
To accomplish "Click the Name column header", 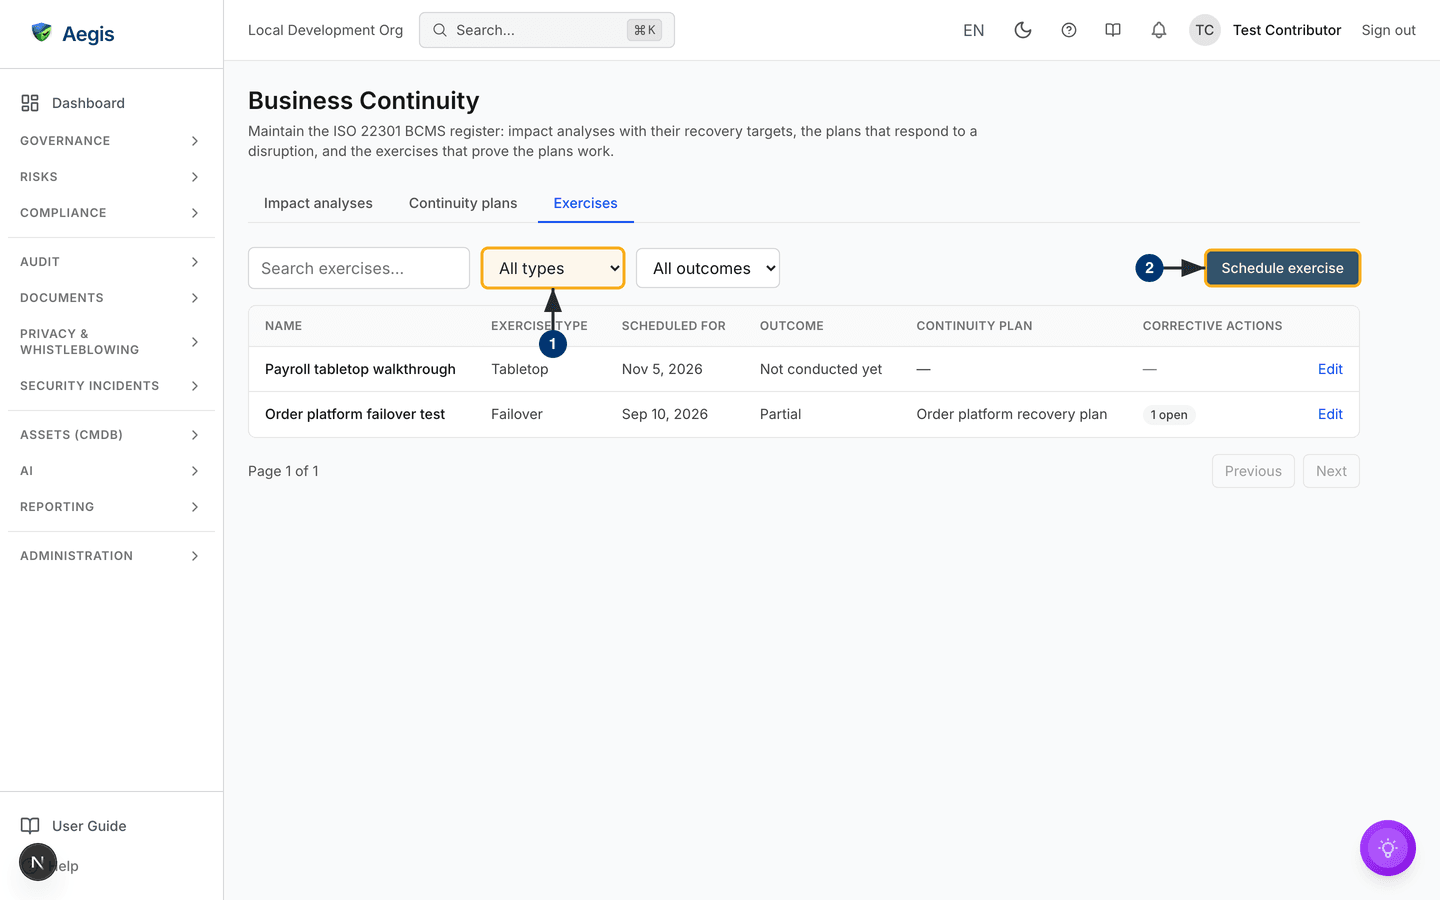I will click(284, 326).
